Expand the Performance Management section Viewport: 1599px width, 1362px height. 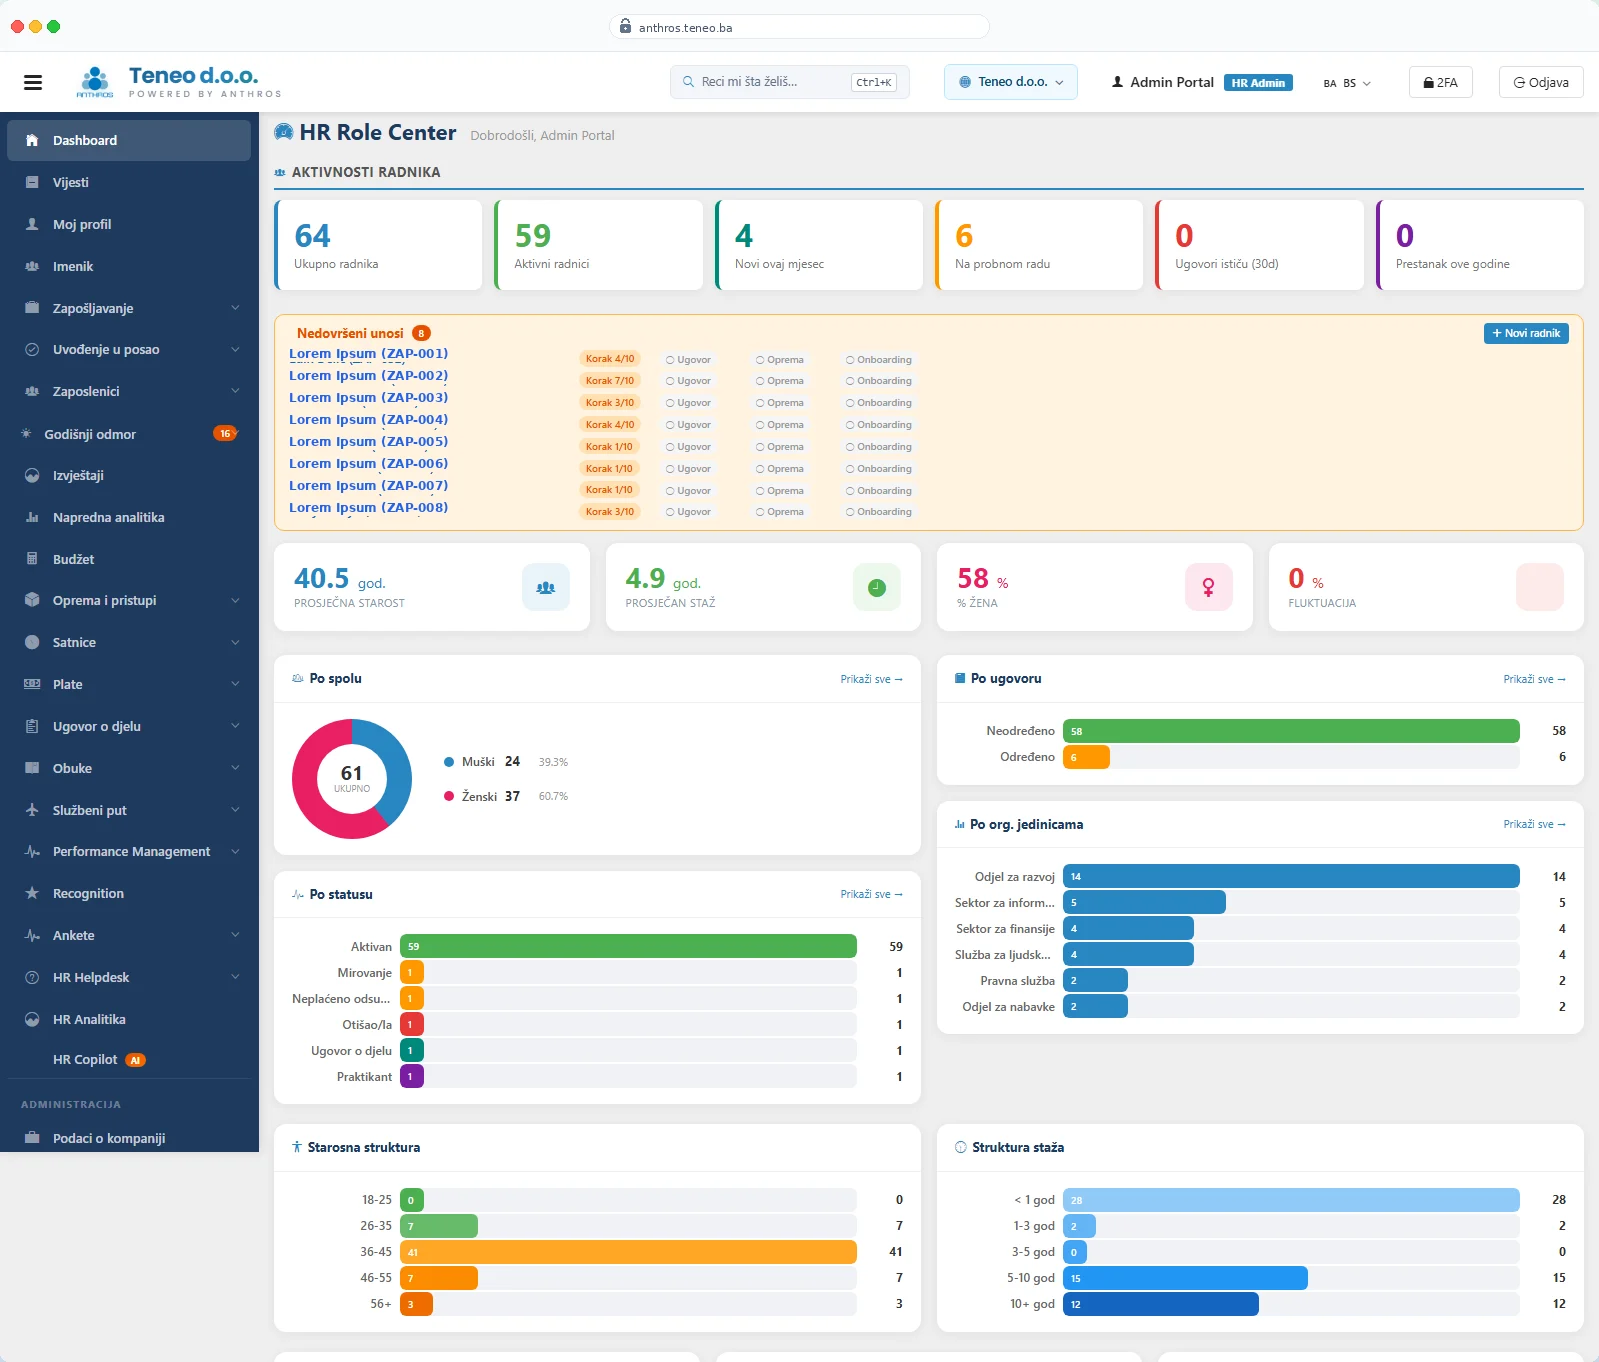pos(129,851)
